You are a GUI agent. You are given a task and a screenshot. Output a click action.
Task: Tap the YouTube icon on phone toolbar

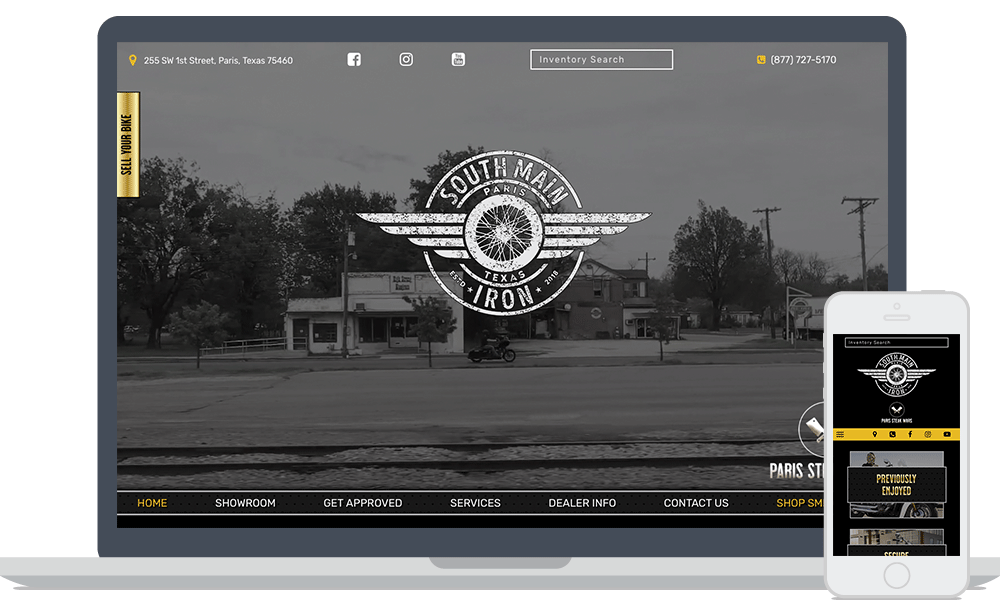point(947,434)
